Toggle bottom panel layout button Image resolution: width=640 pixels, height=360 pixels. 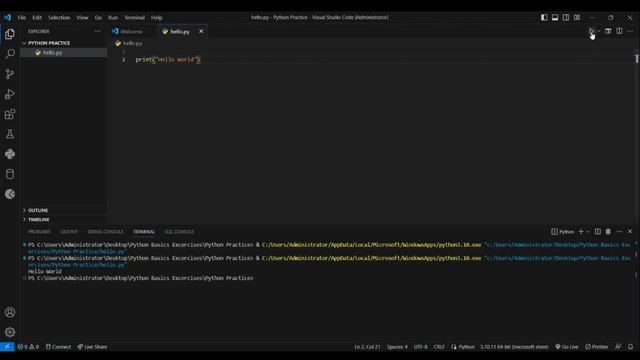[x=555, y=18]
